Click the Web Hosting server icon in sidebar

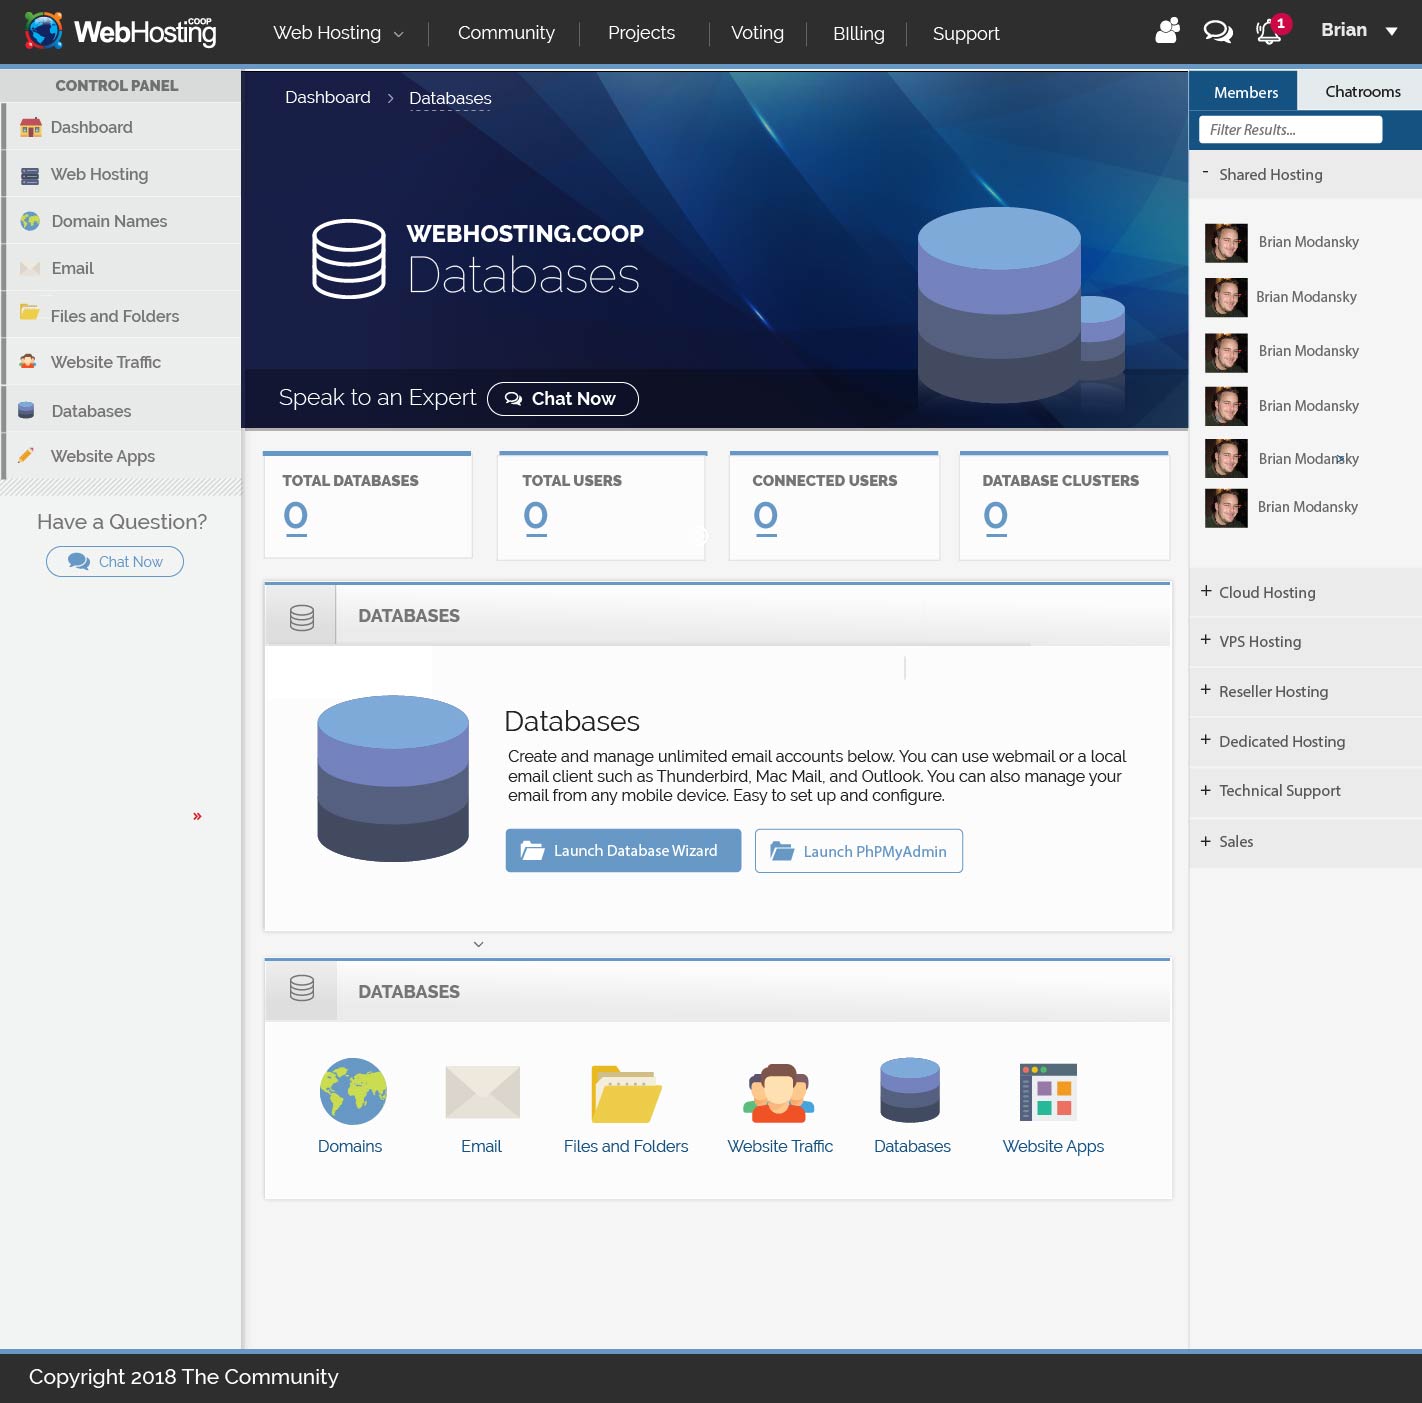(x=30, y=175)
